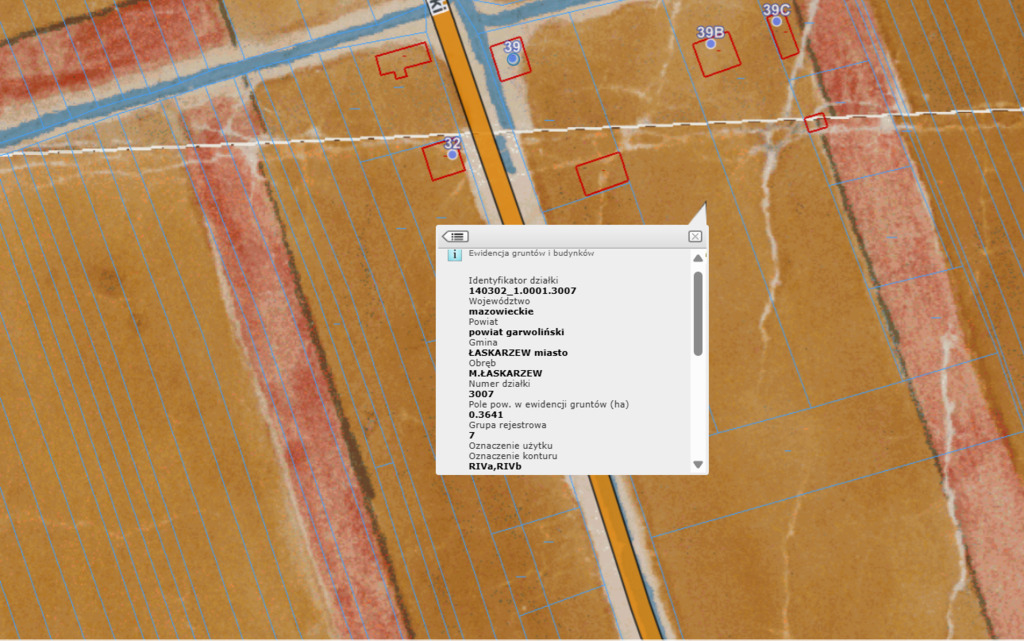Select address point marker 39
This screenshot has width=1024, height=641.
point(513,59)
